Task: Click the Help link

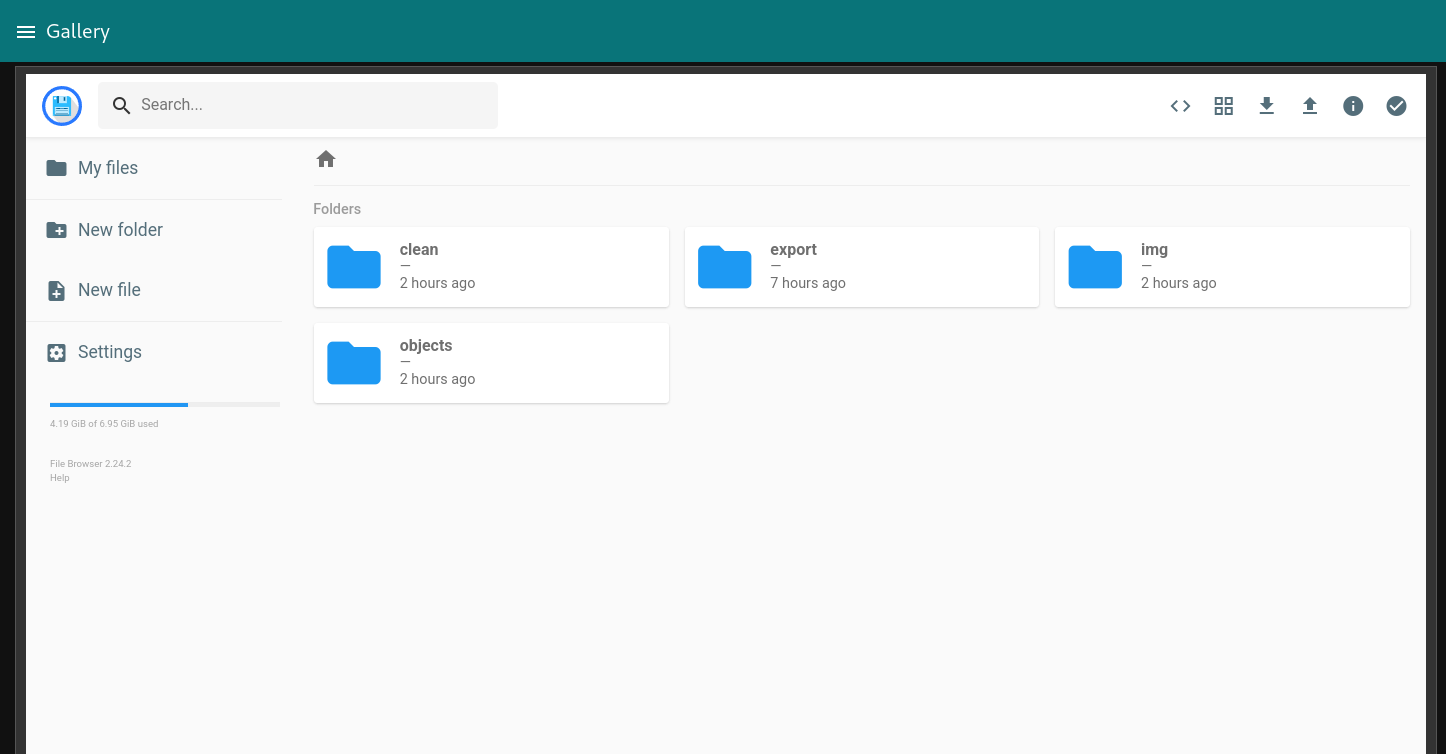Action: point(60,478)
